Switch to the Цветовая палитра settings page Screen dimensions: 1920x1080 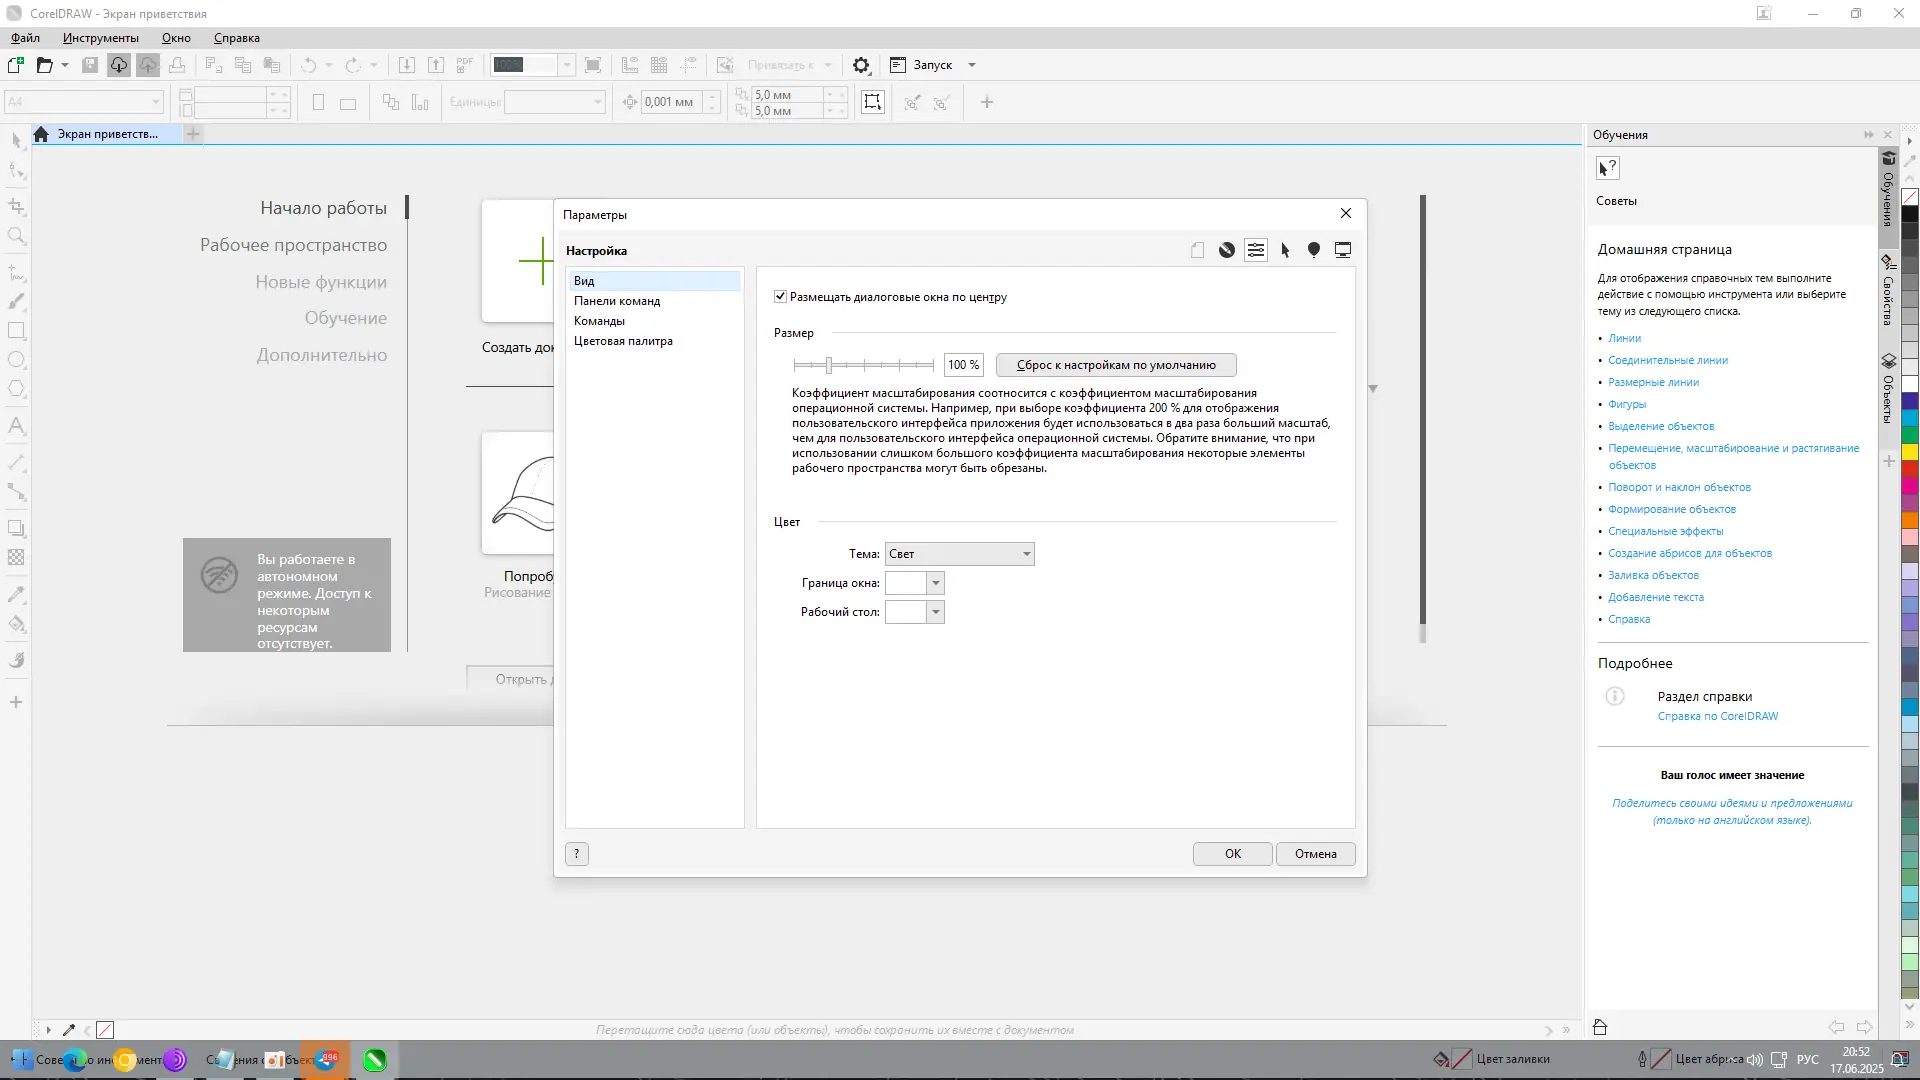(623, 340)
